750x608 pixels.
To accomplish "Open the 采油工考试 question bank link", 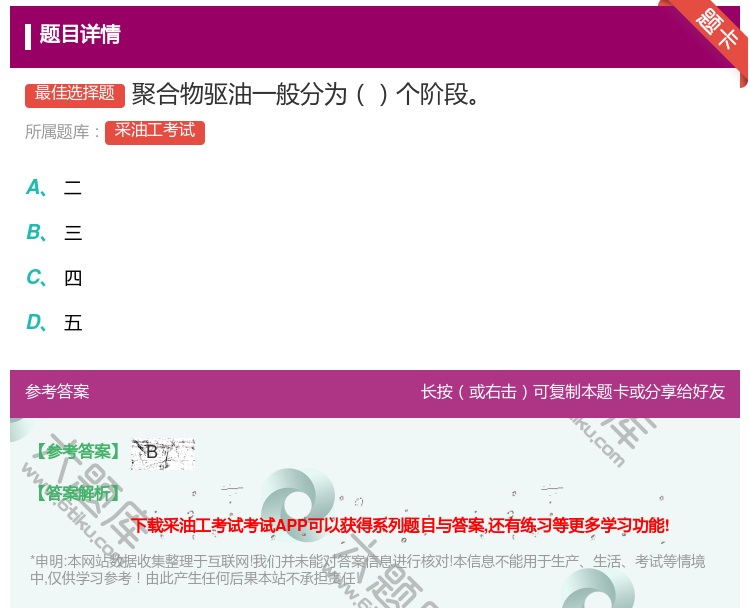I will click(154, 132).
